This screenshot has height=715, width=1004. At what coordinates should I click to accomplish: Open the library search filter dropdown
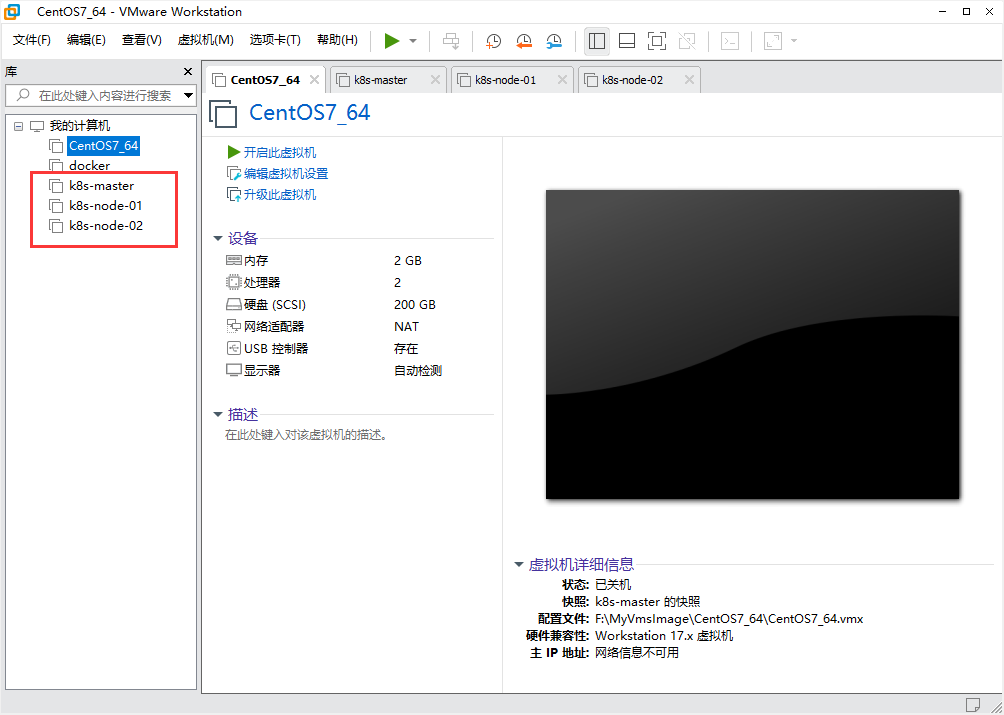click(x=188, y=96)
